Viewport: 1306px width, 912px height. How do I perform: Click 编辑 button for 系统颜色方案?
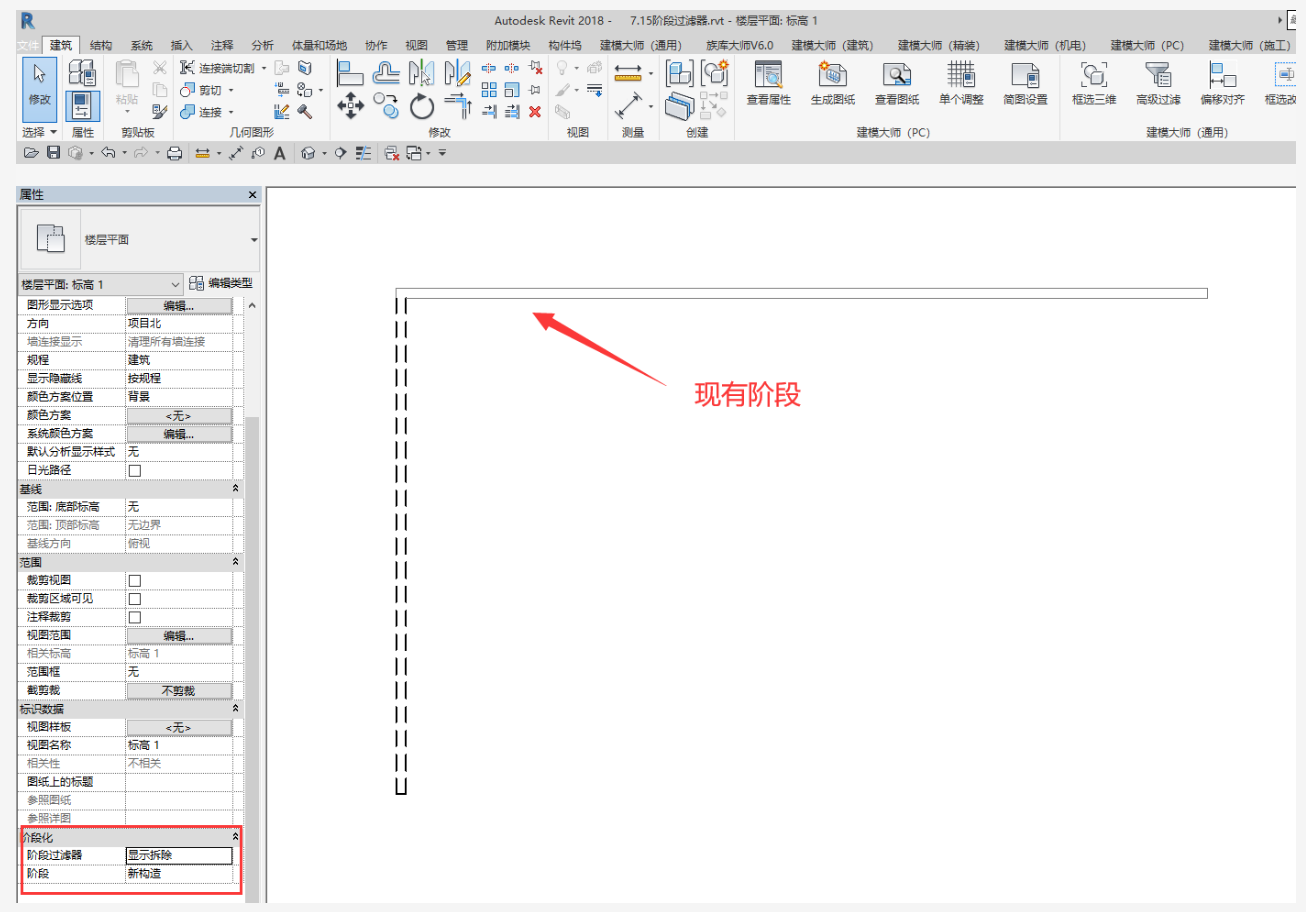(179, 434)
